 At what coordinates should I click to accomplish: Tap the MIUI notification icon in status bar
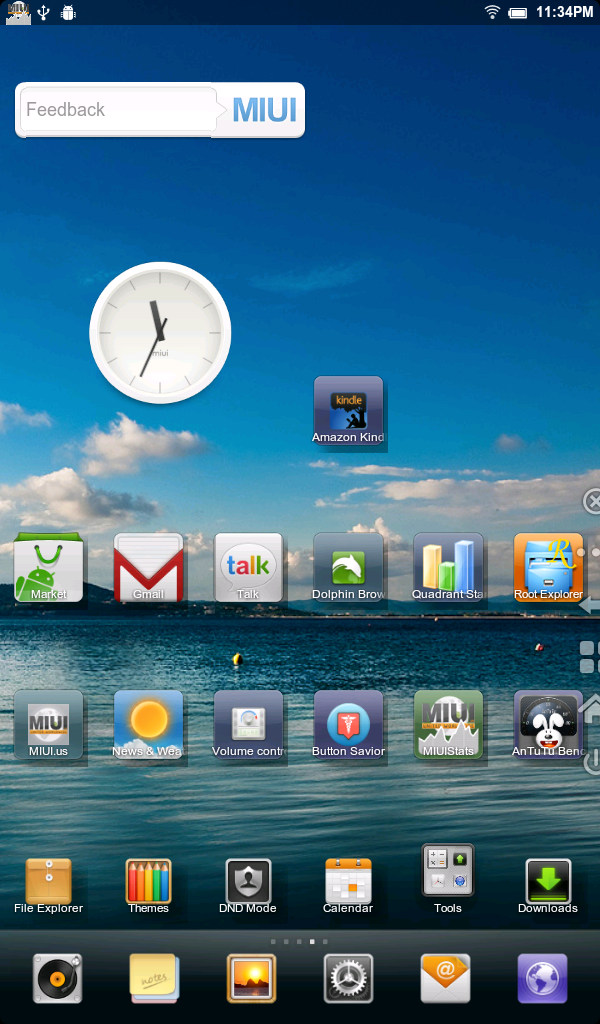tap(18, 13)
